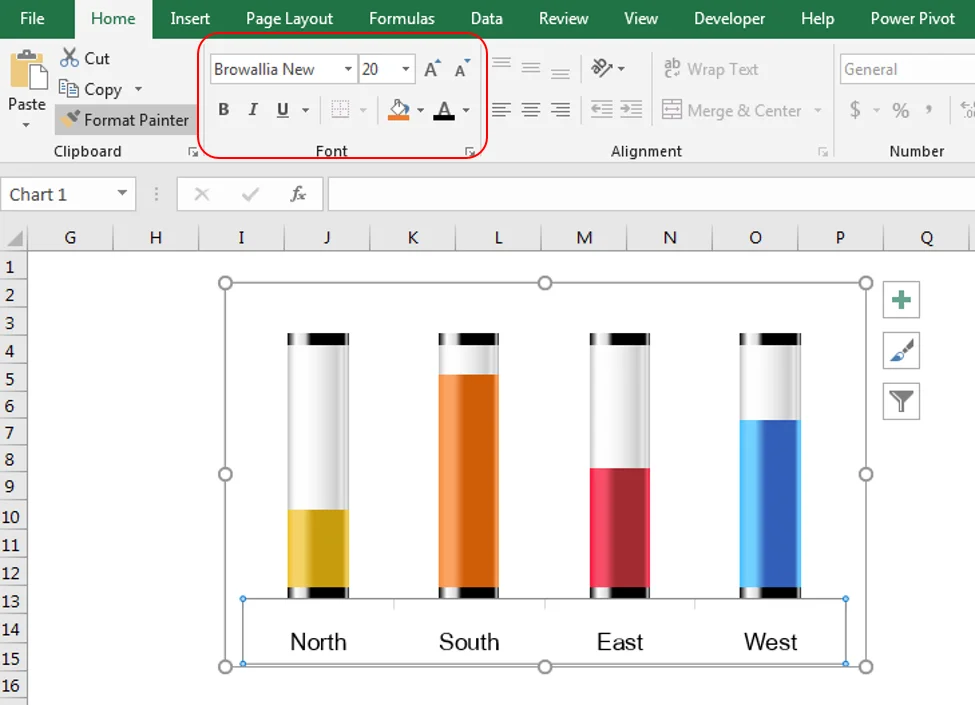Open the Font group dialog launcher
975x705 pixels.
(x=470, y=152)
